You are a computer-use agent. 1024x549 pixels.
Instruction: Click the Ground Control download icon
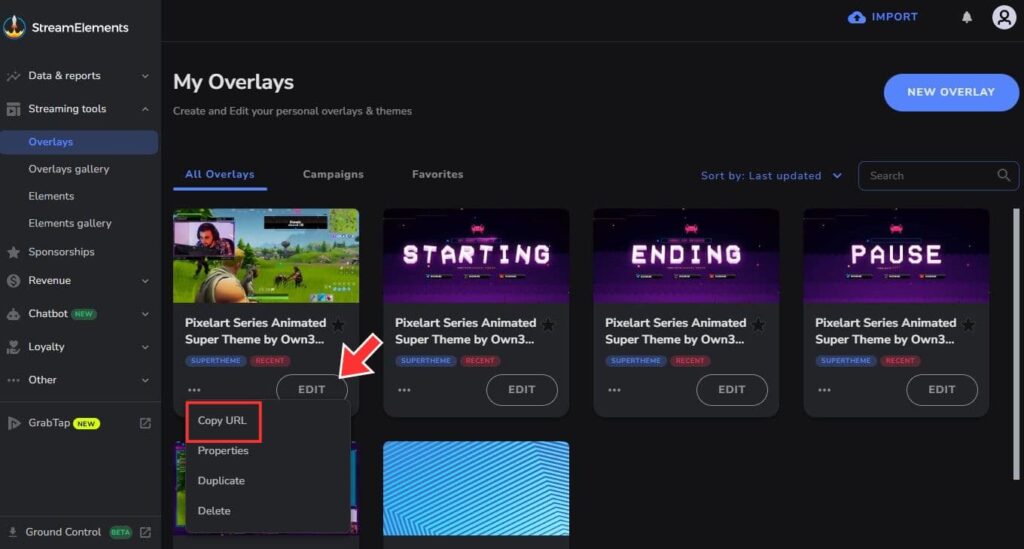[12, 532]
